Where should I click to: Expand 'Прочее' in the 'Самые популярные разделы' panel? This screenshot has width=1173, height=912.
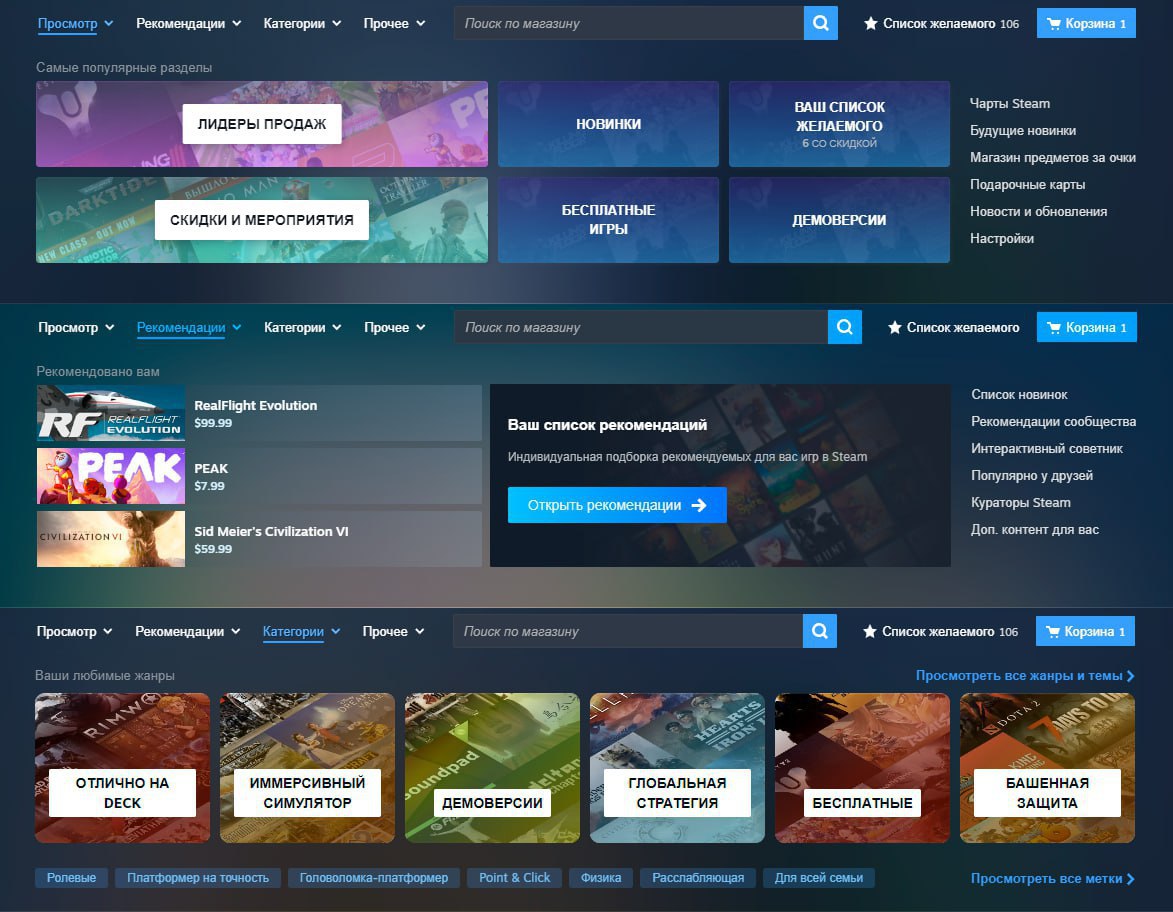coord(394,23)
